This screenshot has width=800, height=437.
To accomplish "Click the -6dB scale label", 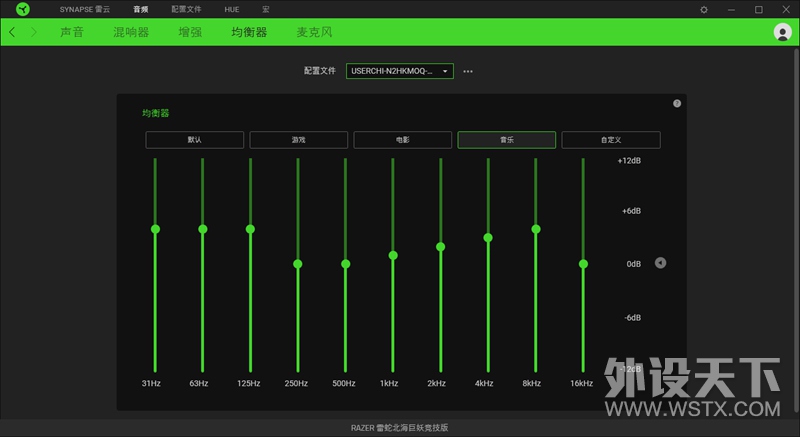I will pyautogui.click(x=632, y=318).
